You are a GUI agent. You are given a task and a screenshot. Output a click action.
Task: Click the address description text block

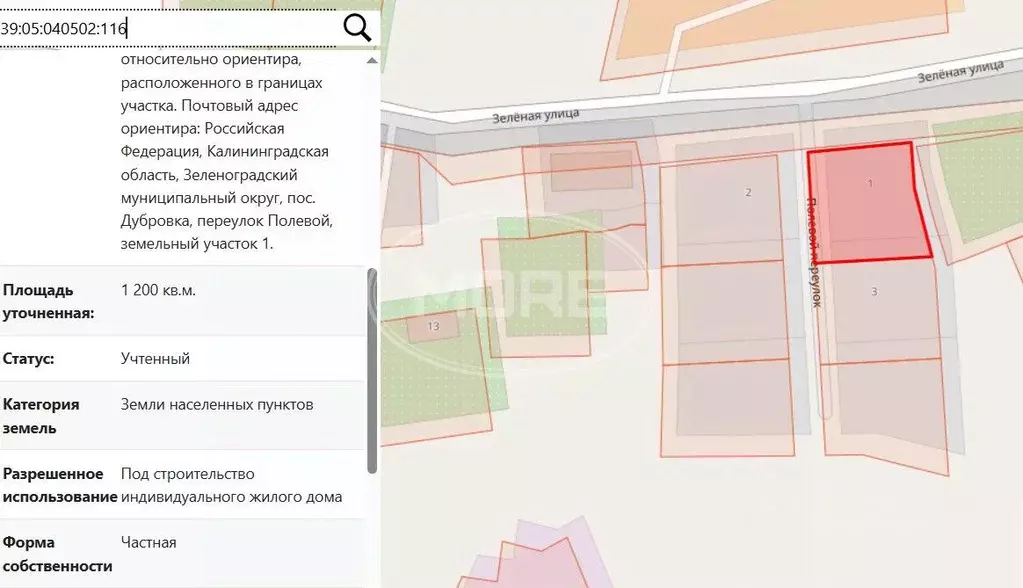[226, 151]
